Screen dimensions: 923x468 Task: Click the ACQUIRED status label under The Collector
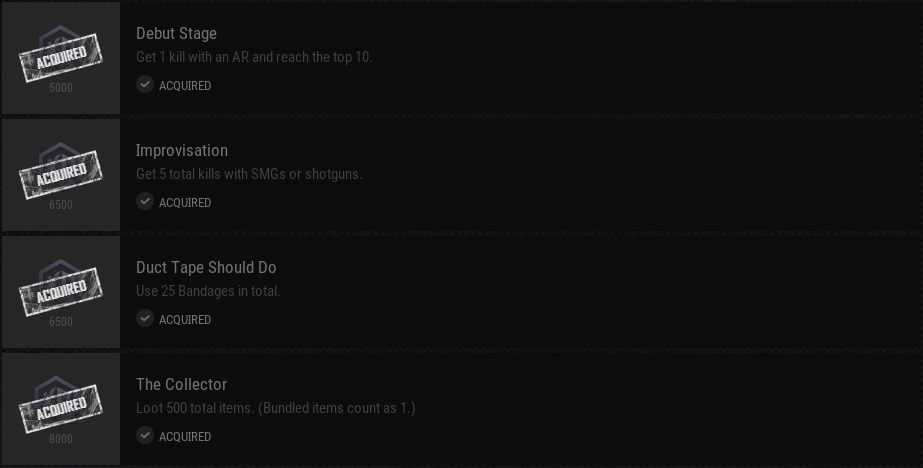pyautogui.click(x=185, y=437)
